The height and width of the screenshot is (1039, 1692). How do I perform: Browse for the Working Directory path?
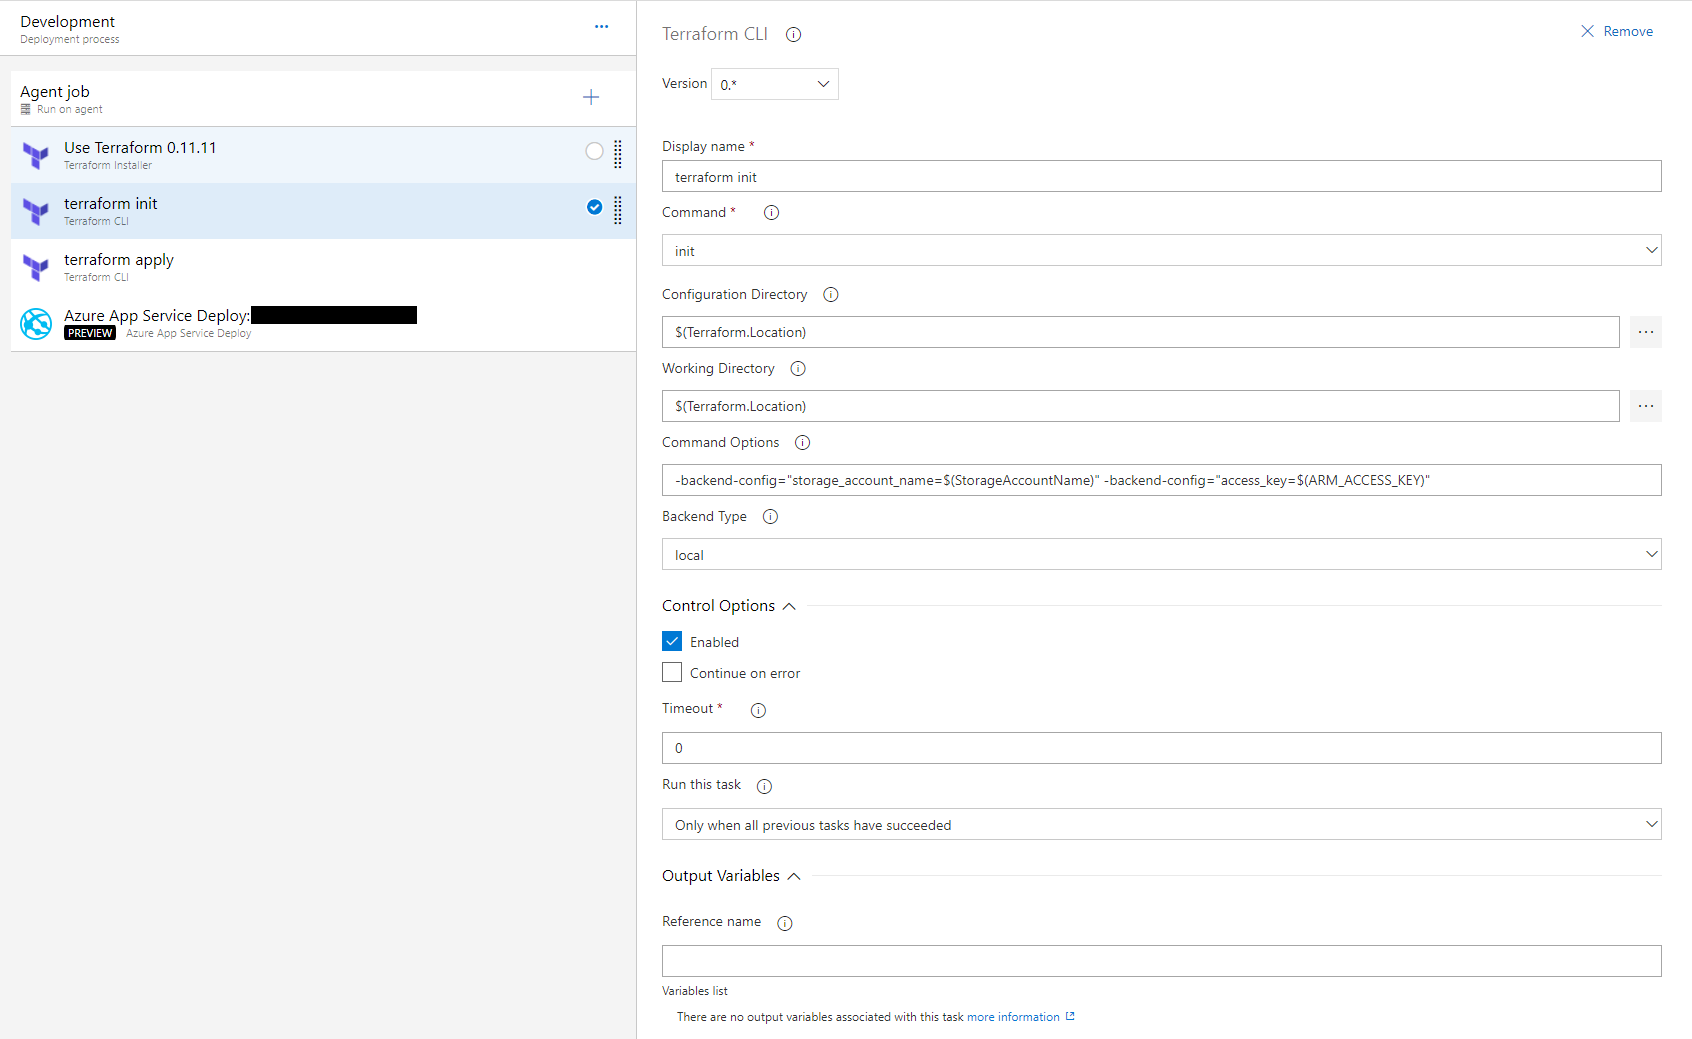point(1646,406)
